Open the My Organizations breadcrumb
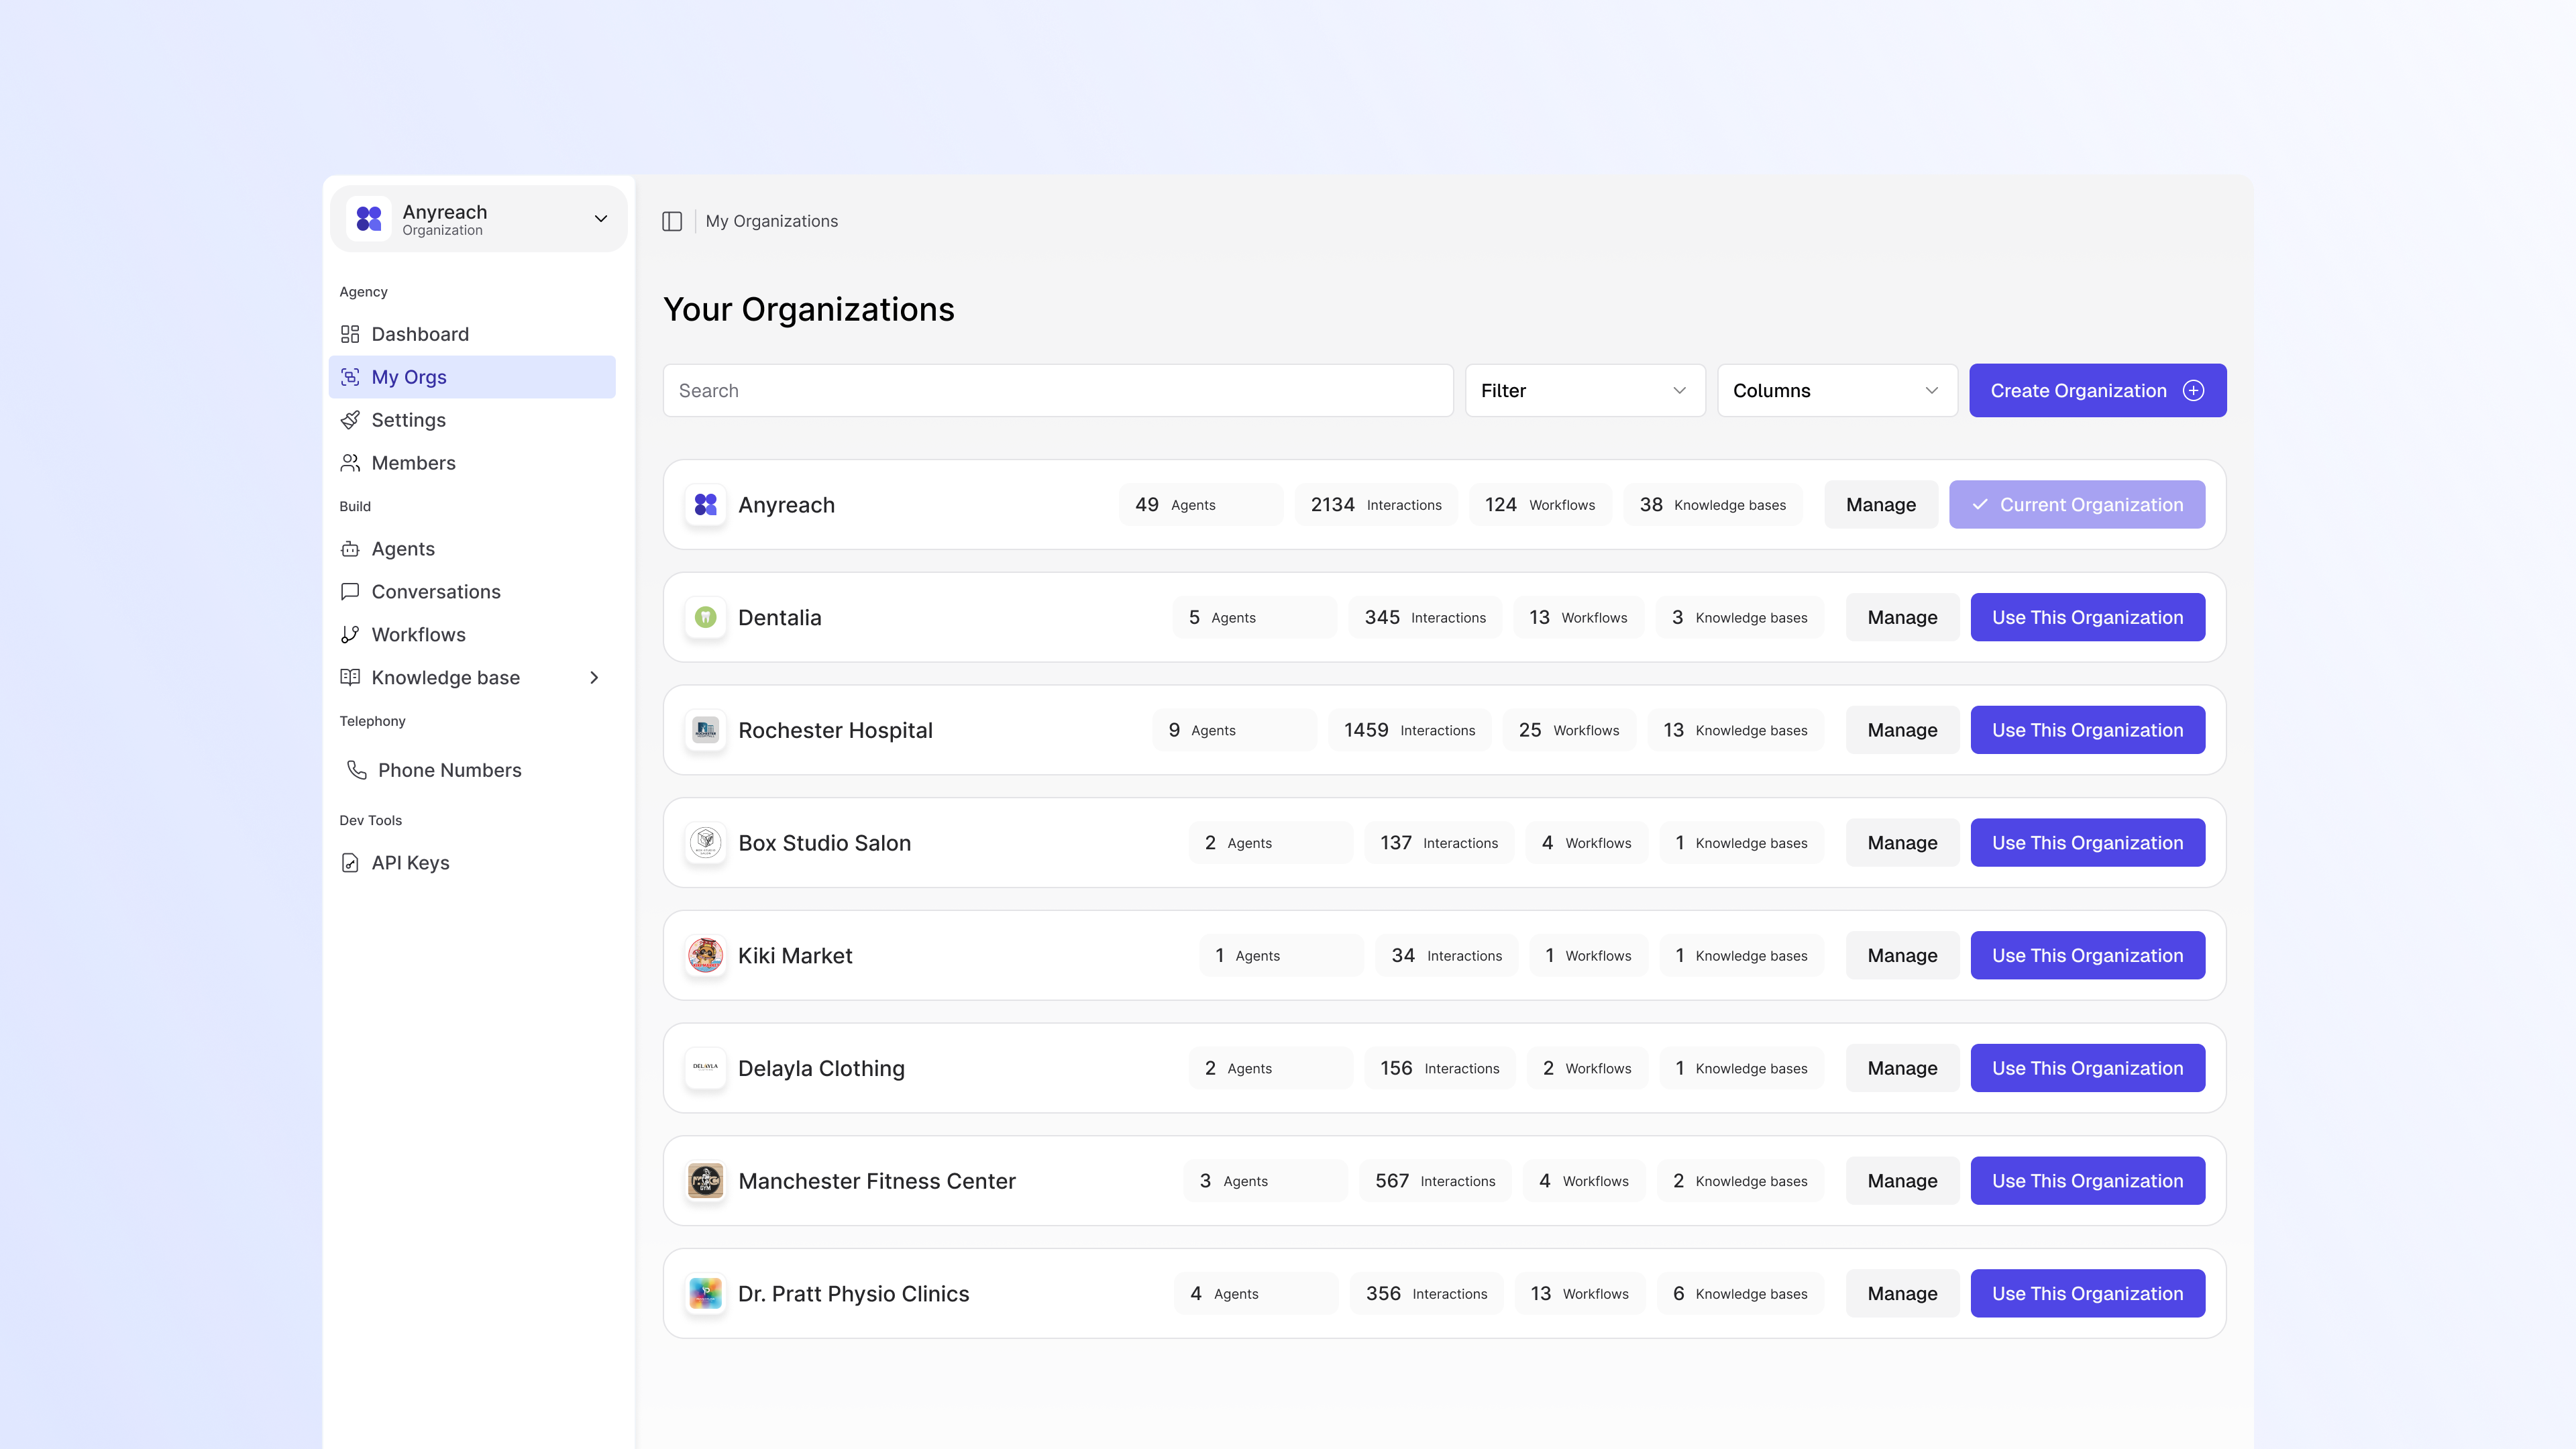Image resolution: width=2576 pixels, height=1449 pixels. point(771,221)
